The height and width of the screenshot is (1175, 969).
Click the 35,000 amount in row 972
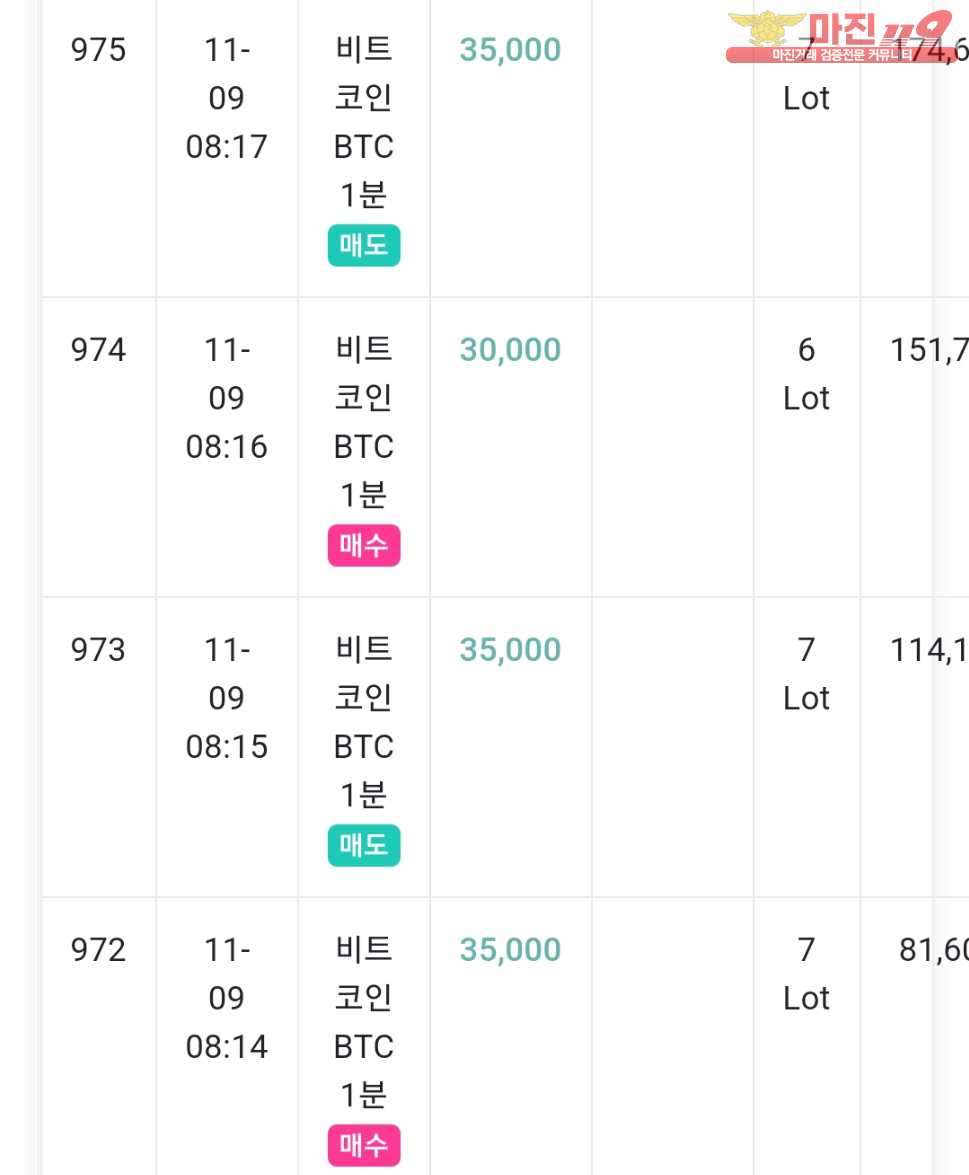click(510, 950)
